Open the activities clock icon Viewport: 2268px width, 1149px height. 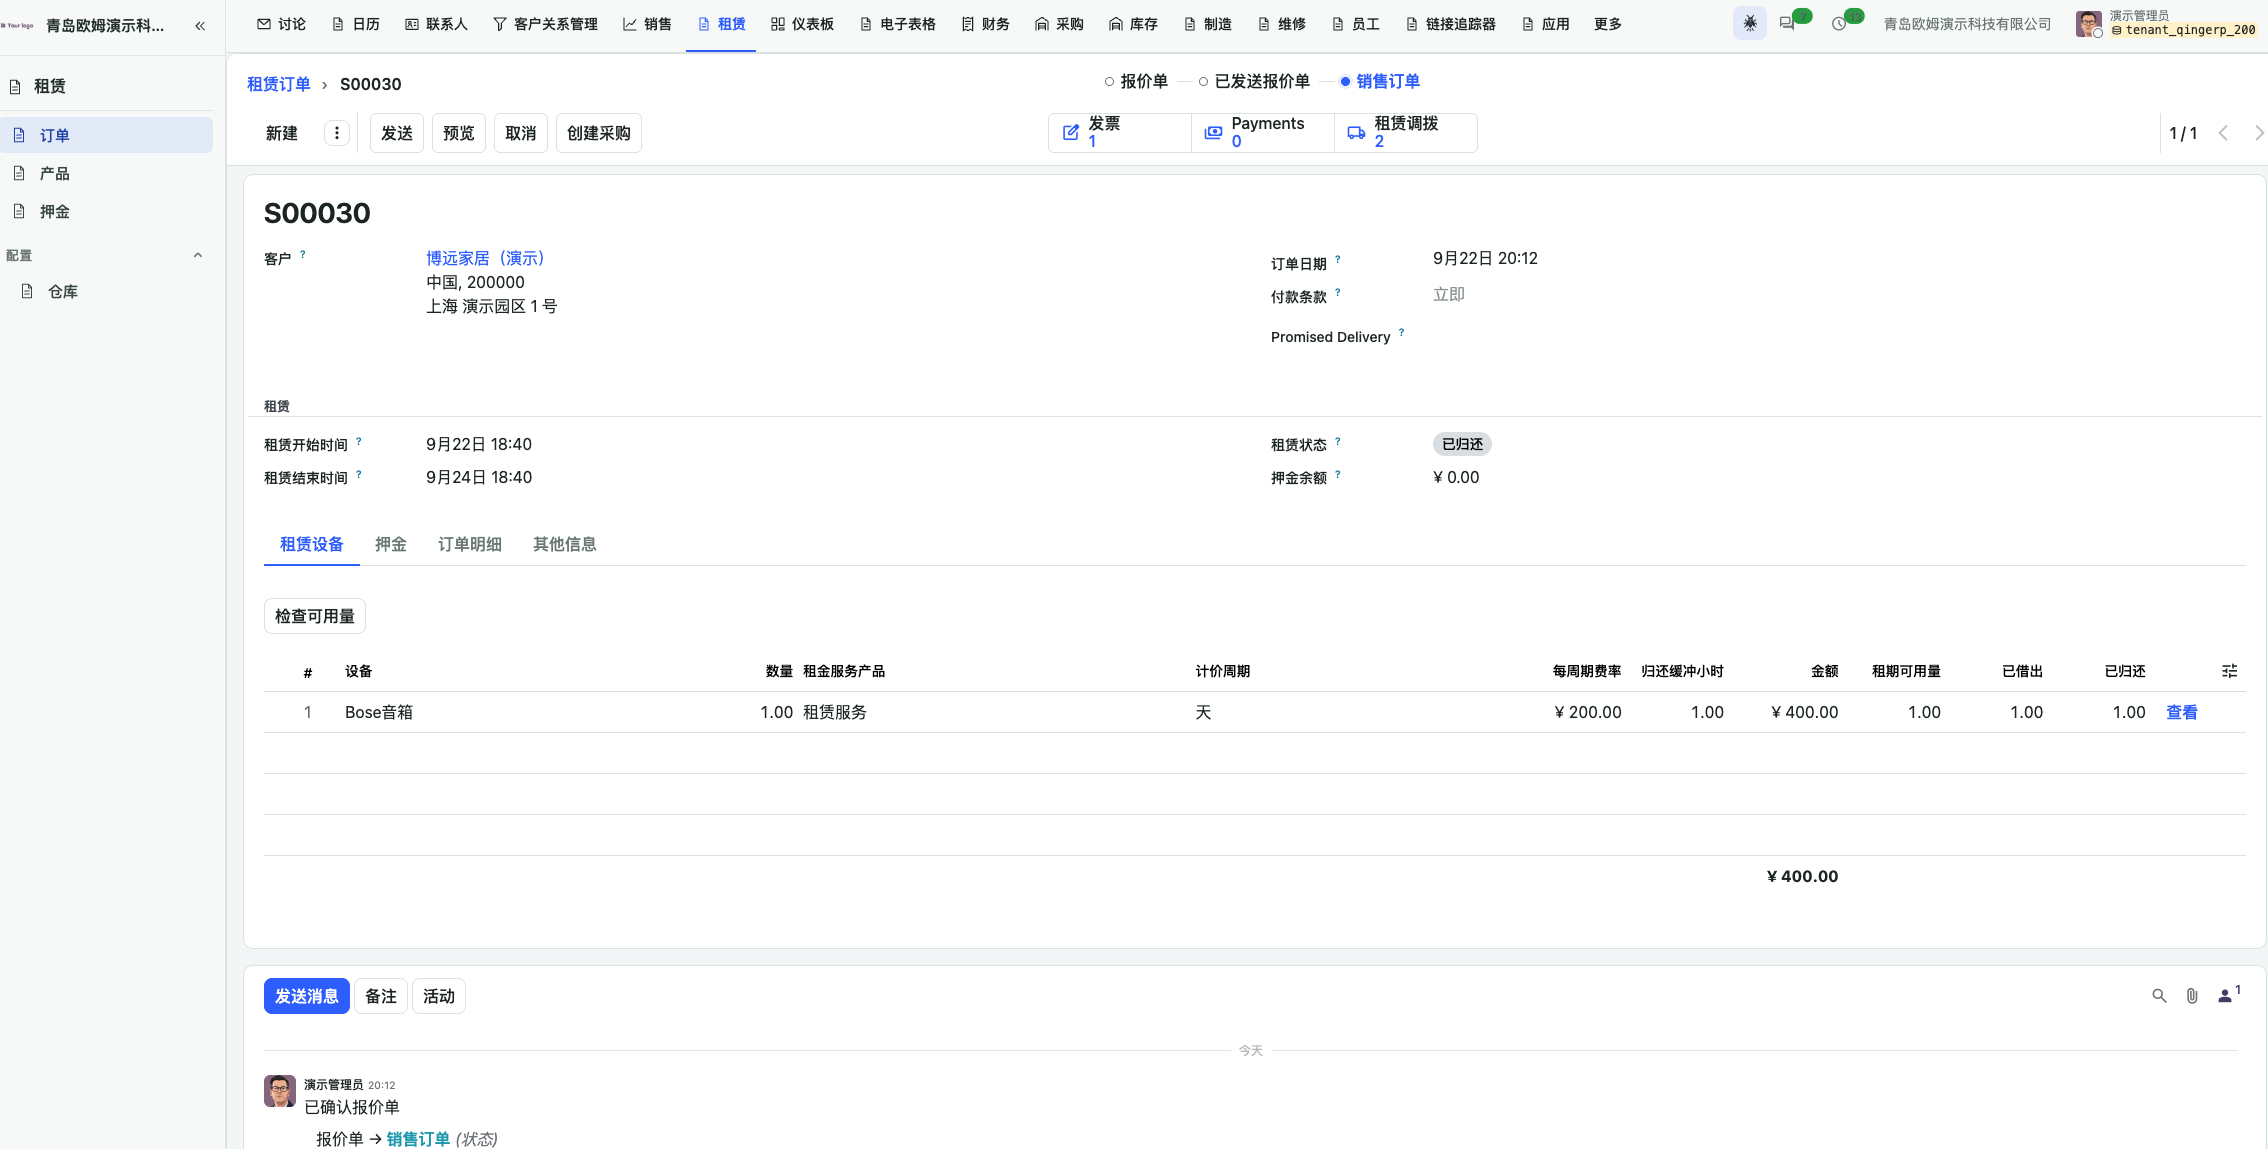(1838, 23)
